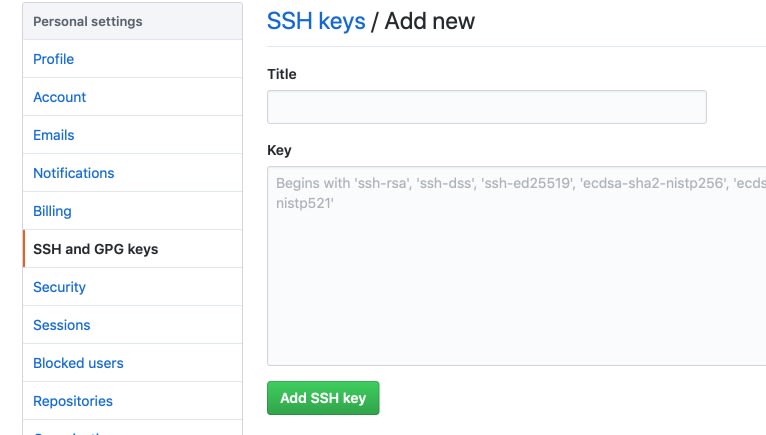Click the Title field label
The image size is (766, 435).
pyautogui.click(x=282, y=74)
